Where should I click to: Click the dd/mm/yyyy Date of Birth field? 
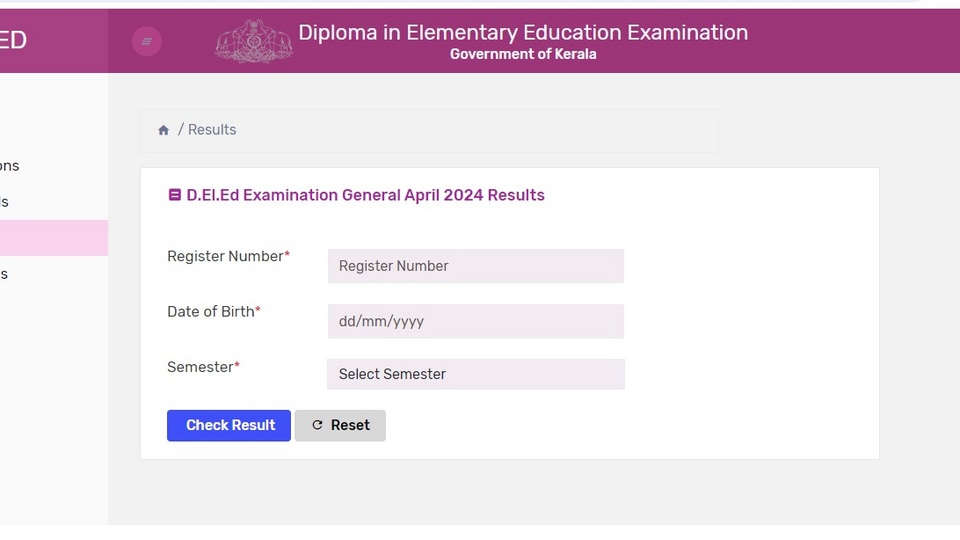click(x=476, y=321)
